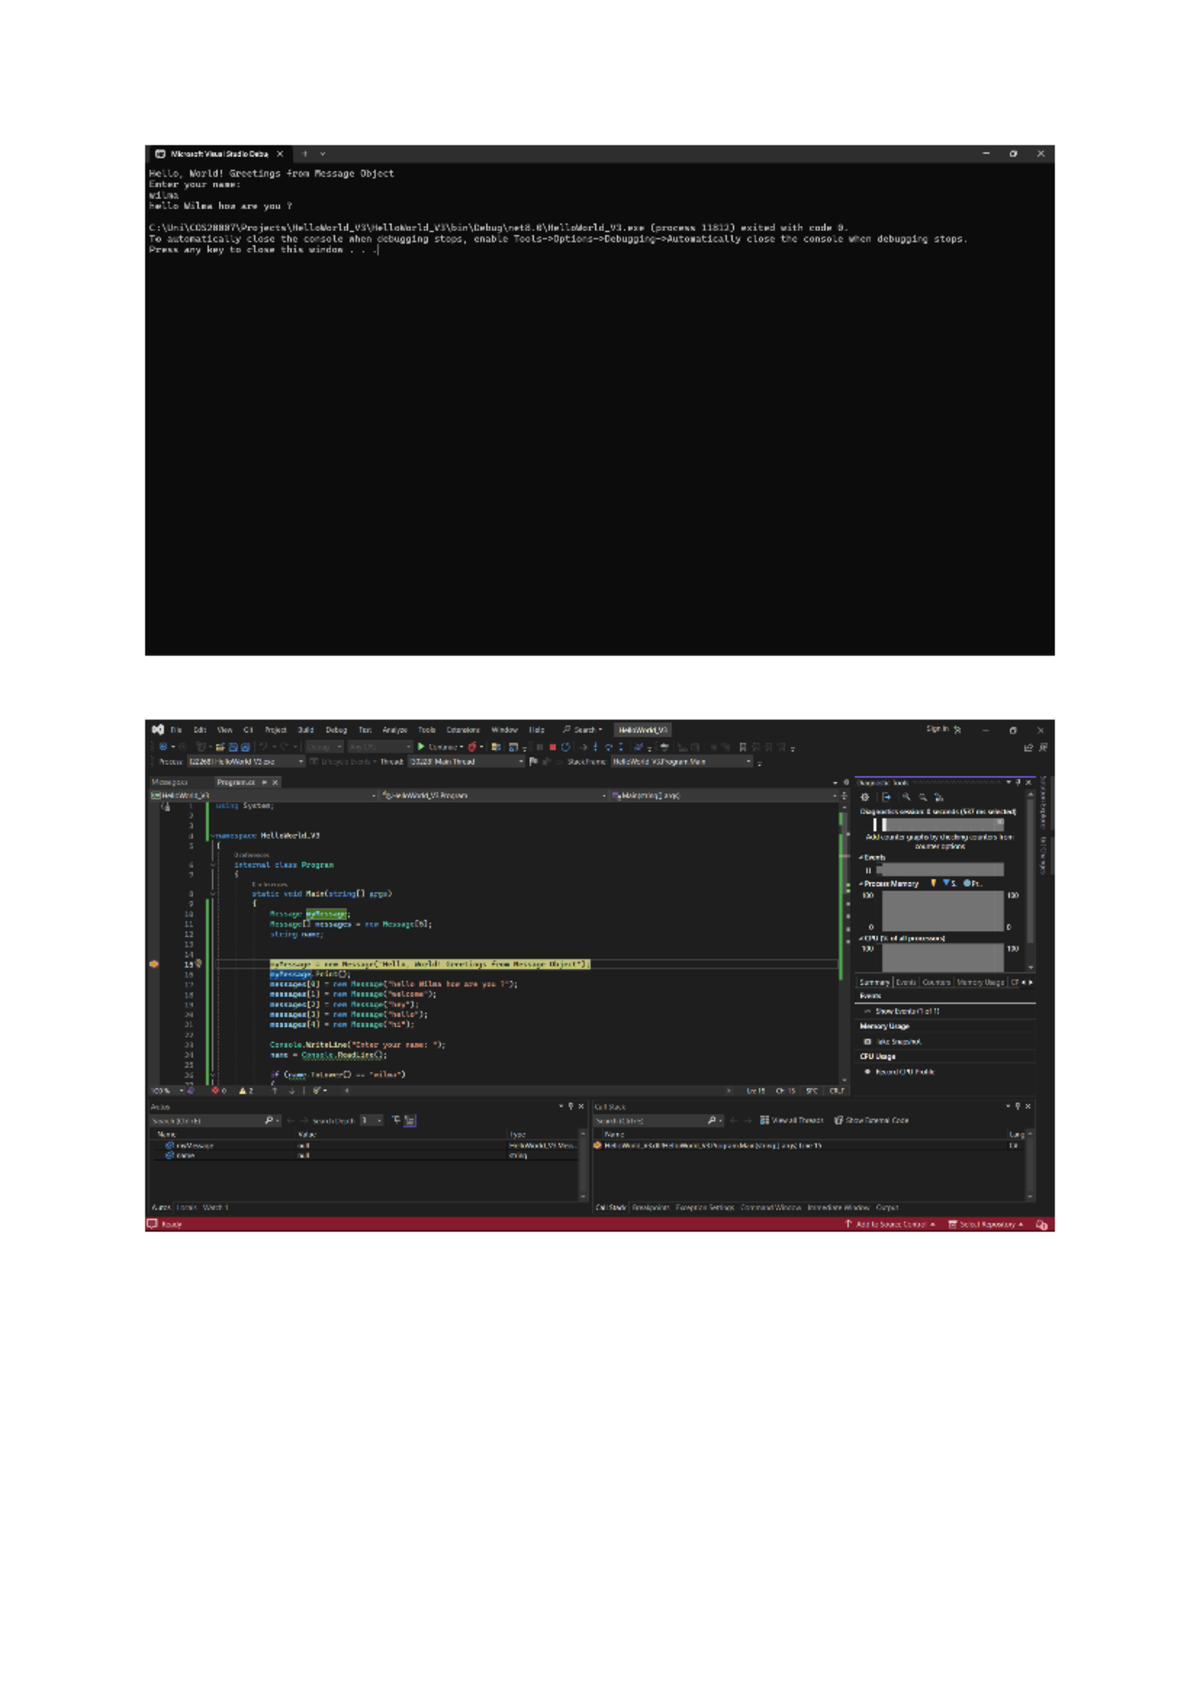Click the Diagnostic Tools settings gear icon
This screenshot has width=1200, height=1696.
point(865,797)
